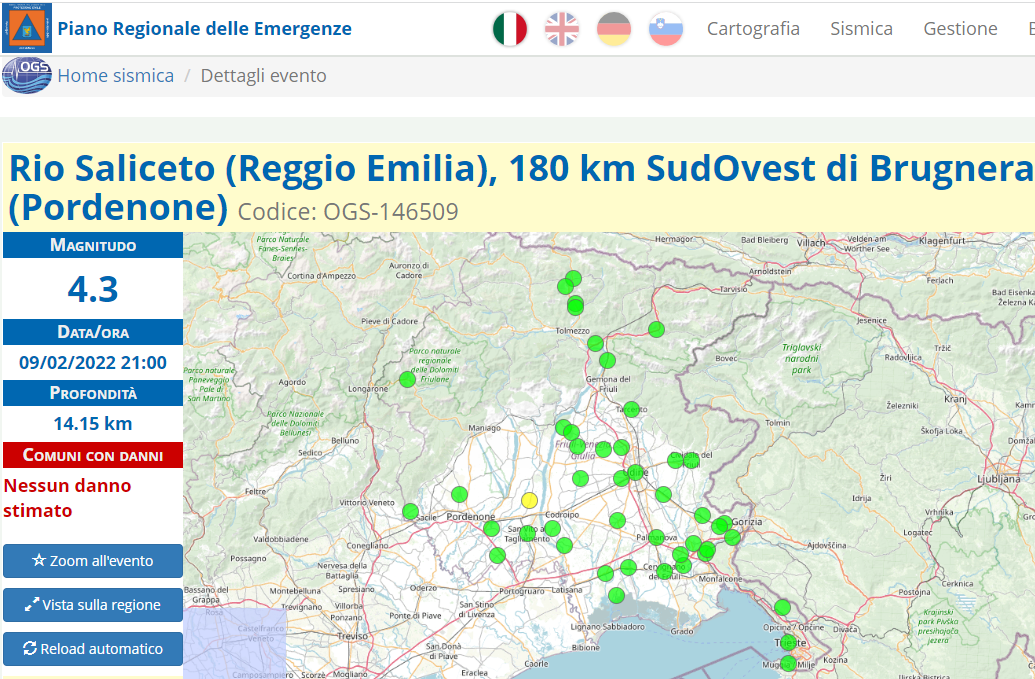Open Piano Regionale delle Emergenze home link
The height and width of the screenshot is (679, 1035).
(x=204, y=29)
